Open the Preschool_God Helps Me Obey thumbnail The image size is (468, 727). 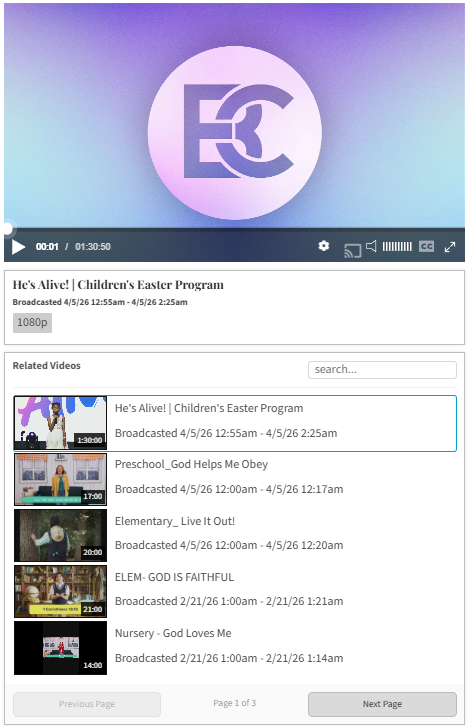coord(60,479)
